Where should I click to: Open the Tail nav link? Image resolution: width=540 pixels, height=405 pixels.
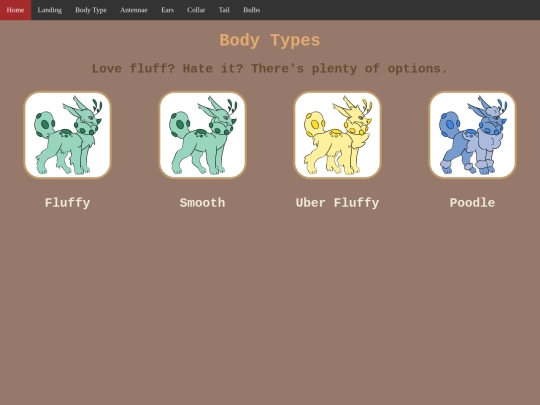[224, 10]
